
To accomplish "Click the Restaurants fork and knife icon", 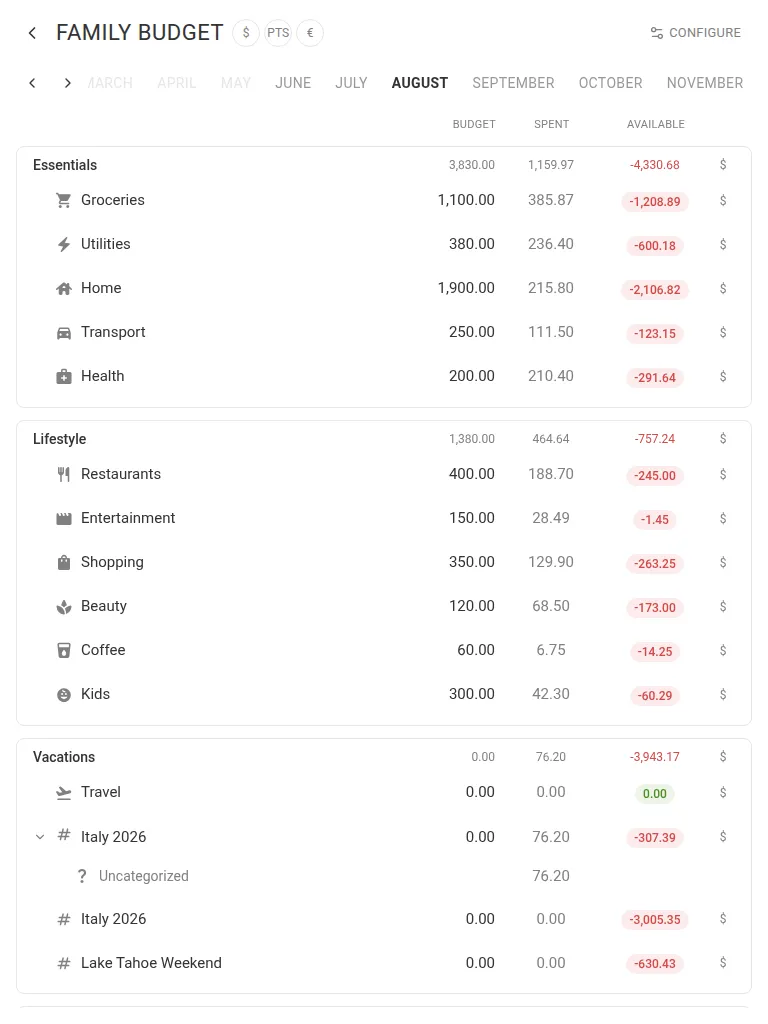I will click(x=63, y=475).
